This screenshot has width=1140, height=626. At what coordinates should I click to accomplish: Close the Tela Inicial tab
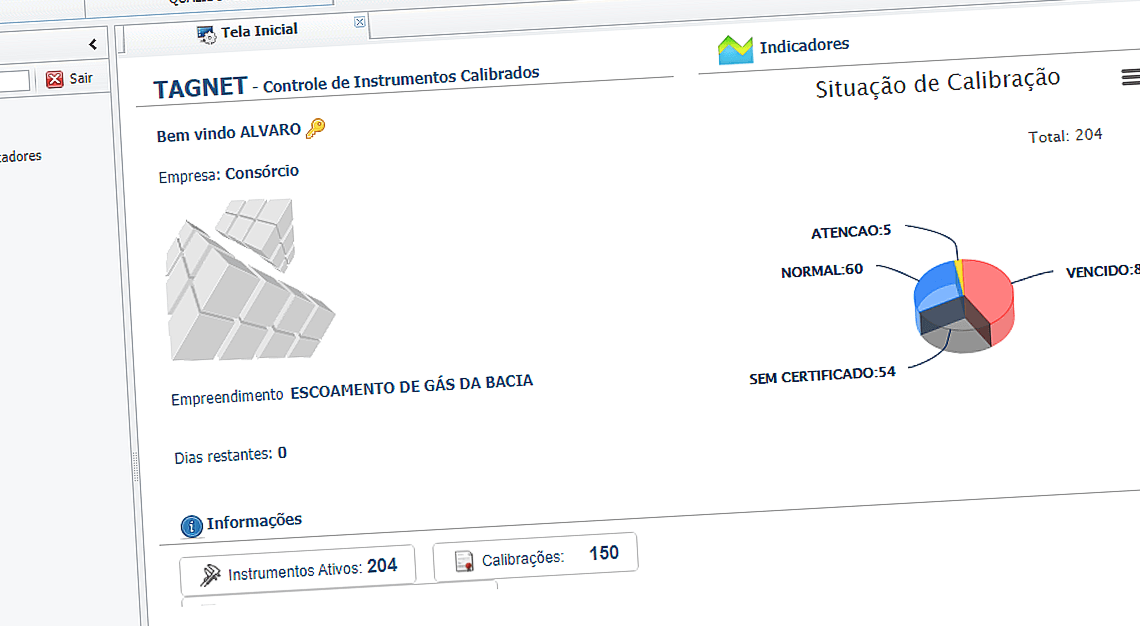tap(359, 21)
